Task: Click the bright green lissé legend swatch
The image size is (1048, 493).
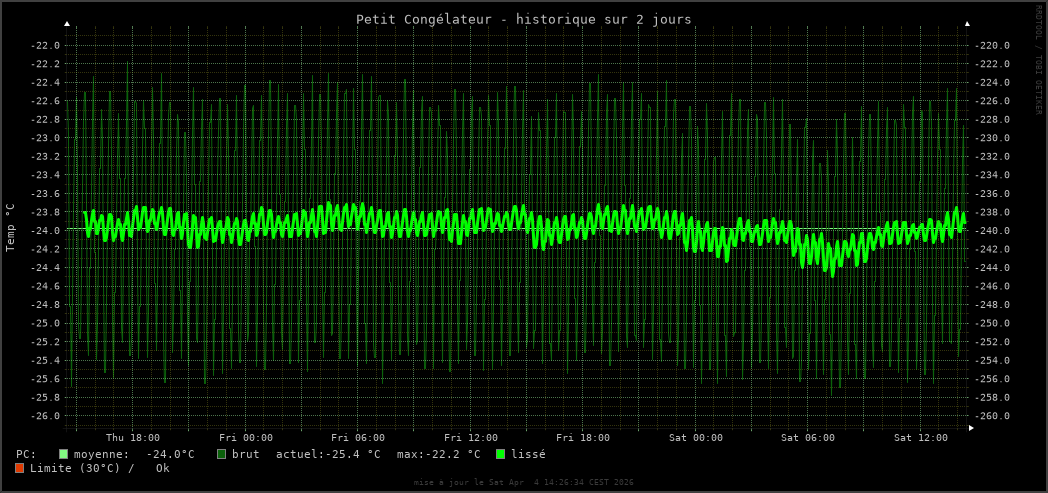Action: (501, 454)
